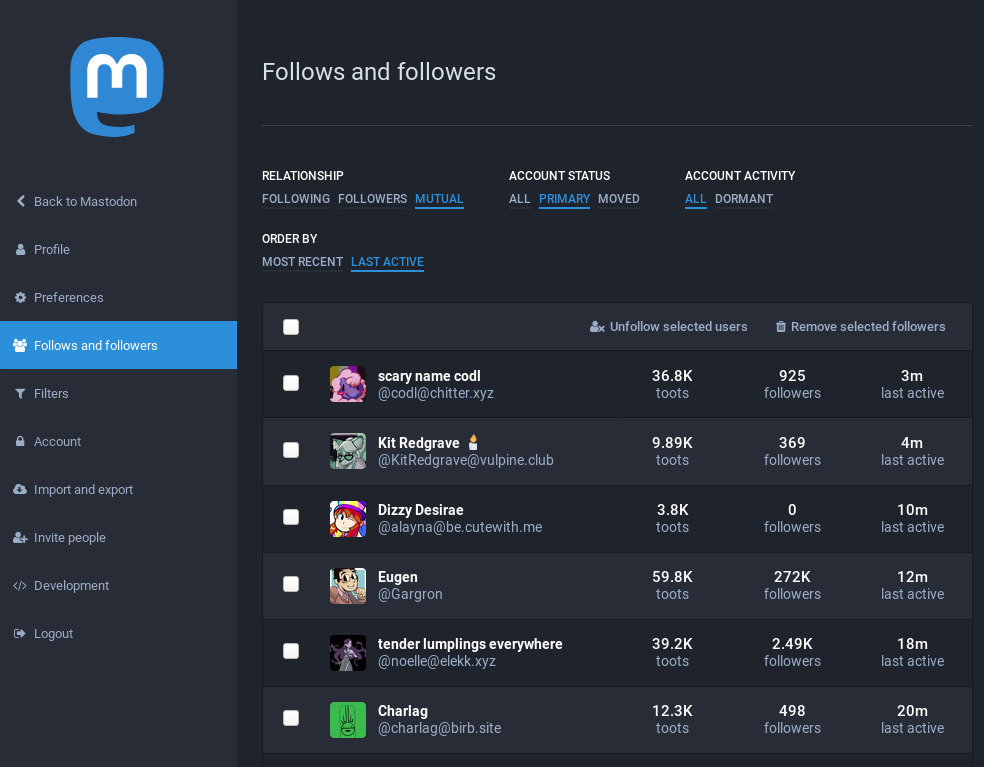Check the checkbox next to Eugen
This screenshot has width=984, height=767.
(x=291, y=584)
